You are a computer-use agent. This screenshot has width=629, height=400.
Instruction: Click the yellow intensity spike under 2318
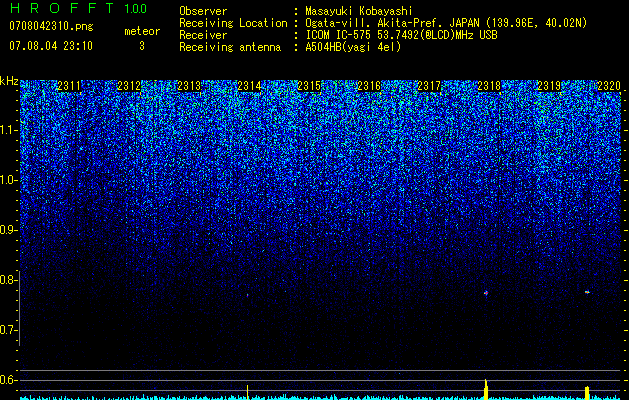pyautogui.click(x=486, y=389)
